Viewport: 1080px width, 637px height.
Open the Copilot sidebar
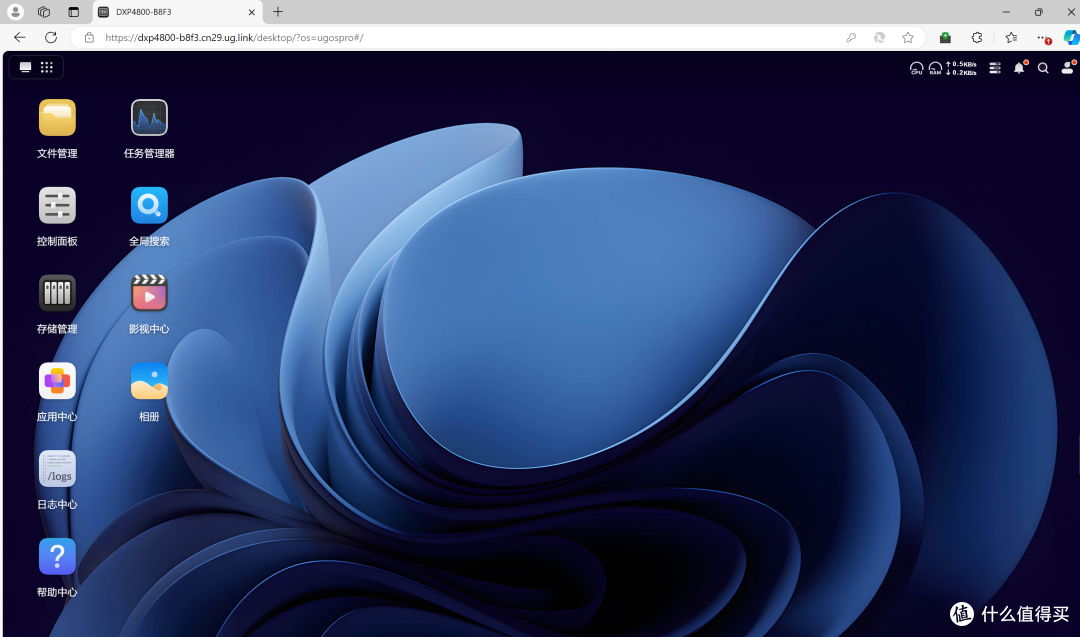1072,38
